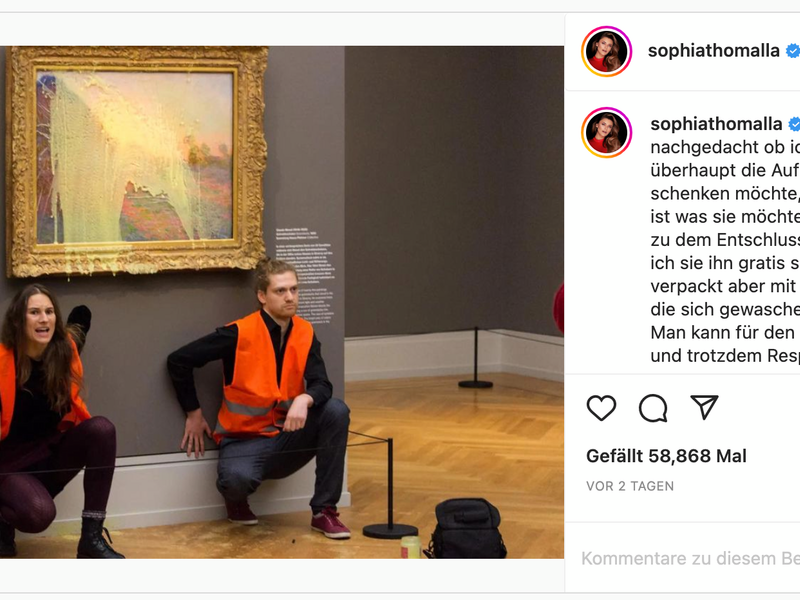Screen dimensions: 800x600
Task: Click the sophiathomalla username above the caption
Action: (716, 124)
